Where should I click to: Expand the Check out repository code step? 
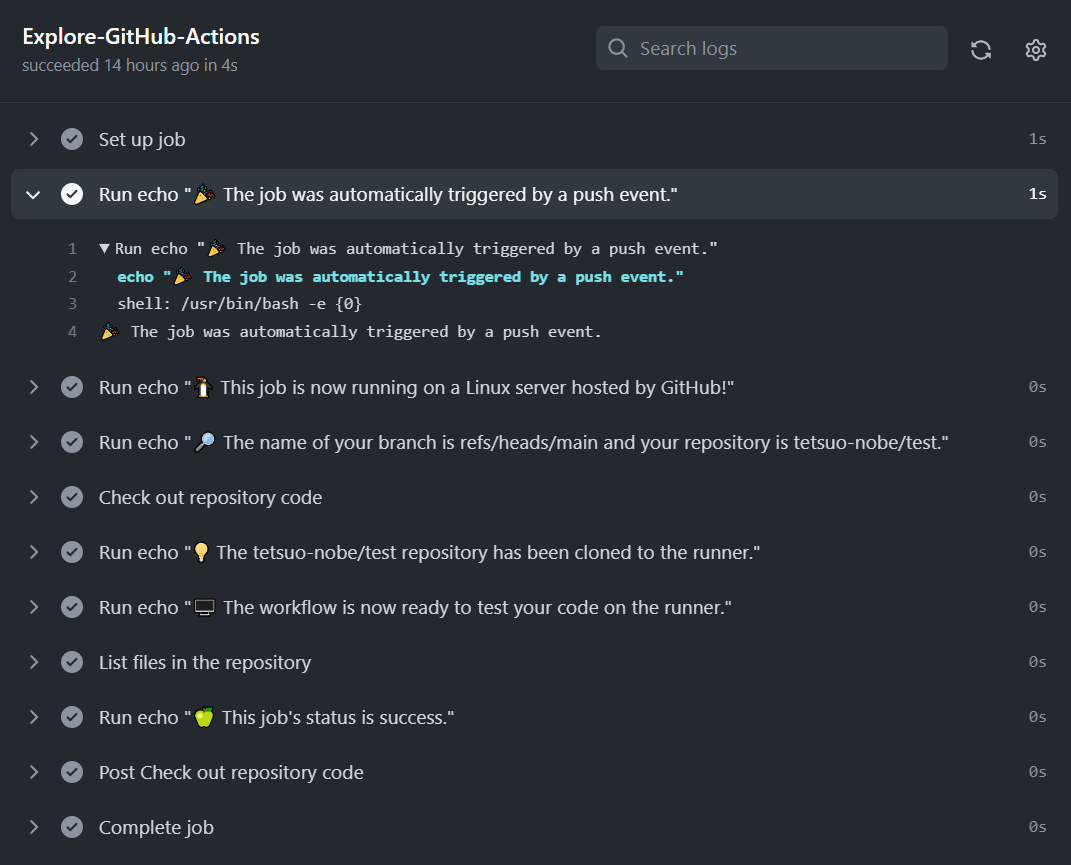[34, 497]
